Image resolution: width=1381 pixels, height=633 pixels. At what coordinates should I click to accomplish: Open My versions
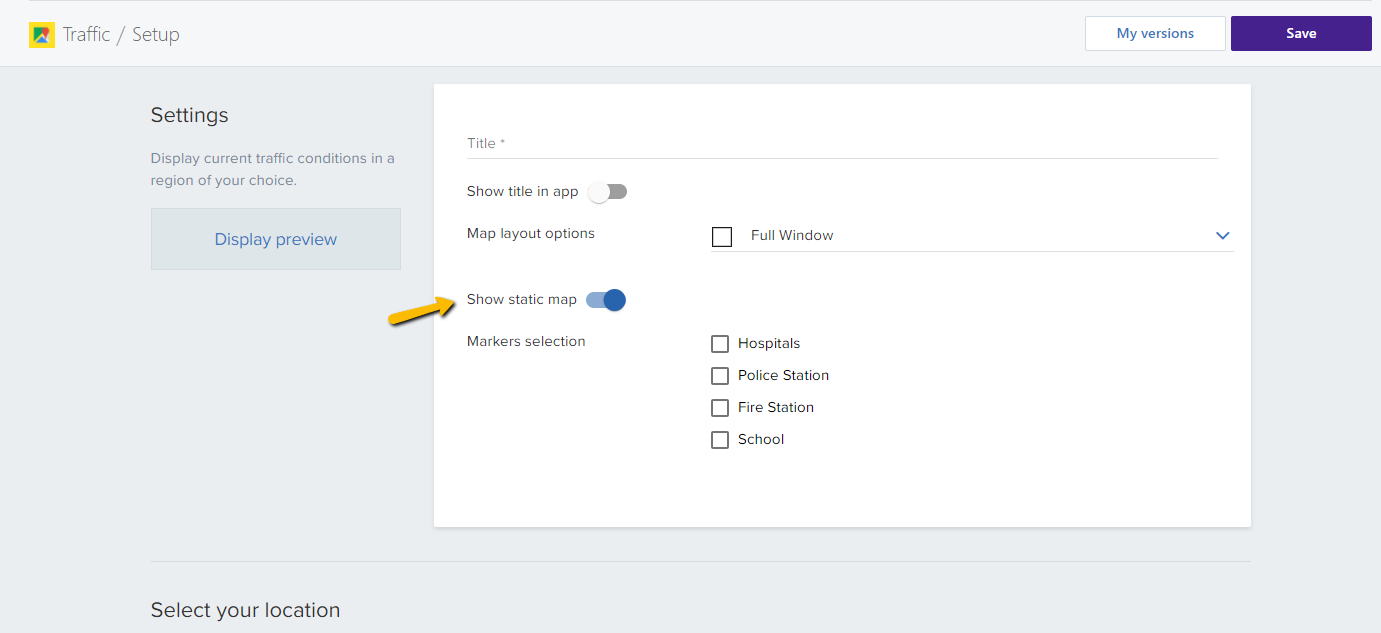[1155, 33]
